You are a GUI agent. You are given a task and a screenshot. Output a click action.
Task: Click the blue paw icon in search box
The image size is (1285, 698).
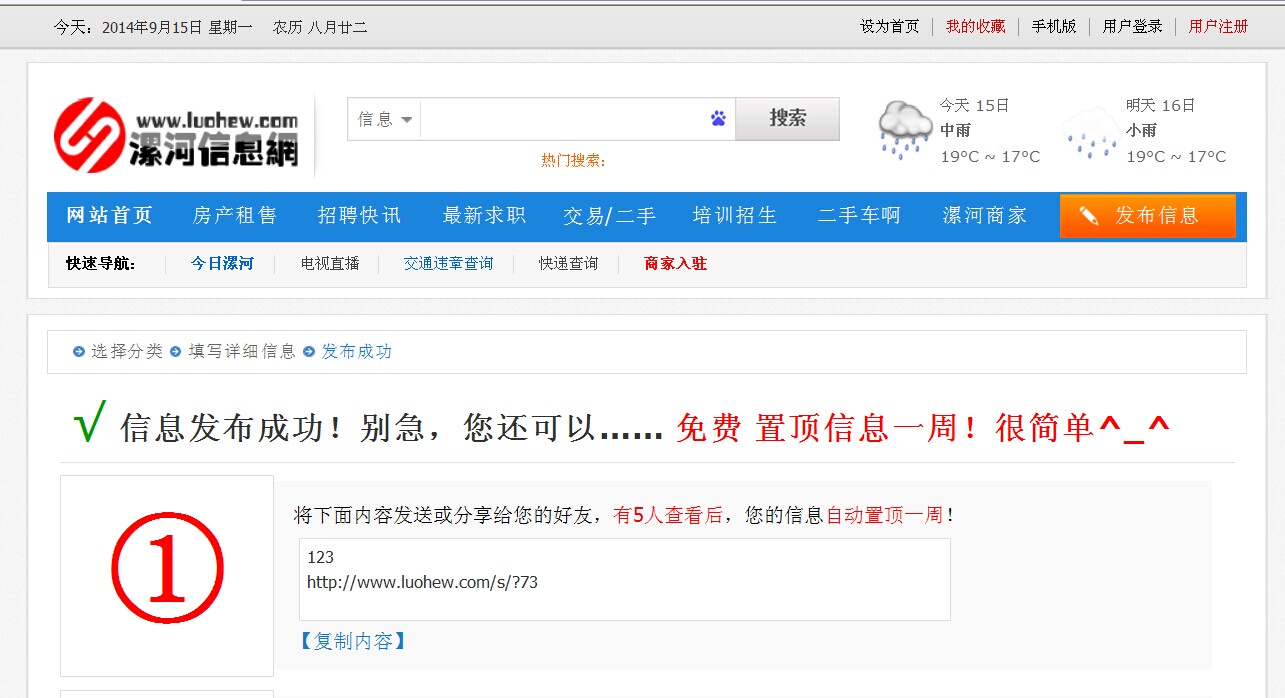tap(718, 119)
